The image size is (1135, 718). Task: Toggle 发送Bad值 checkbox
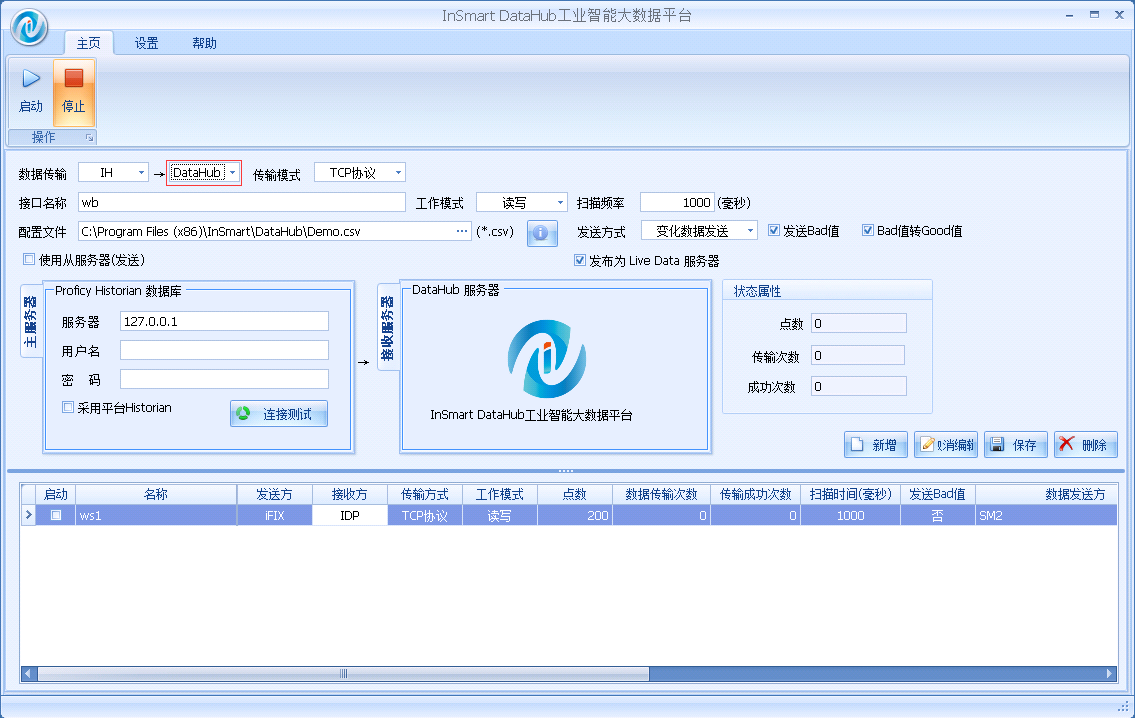tap(774, 231)
